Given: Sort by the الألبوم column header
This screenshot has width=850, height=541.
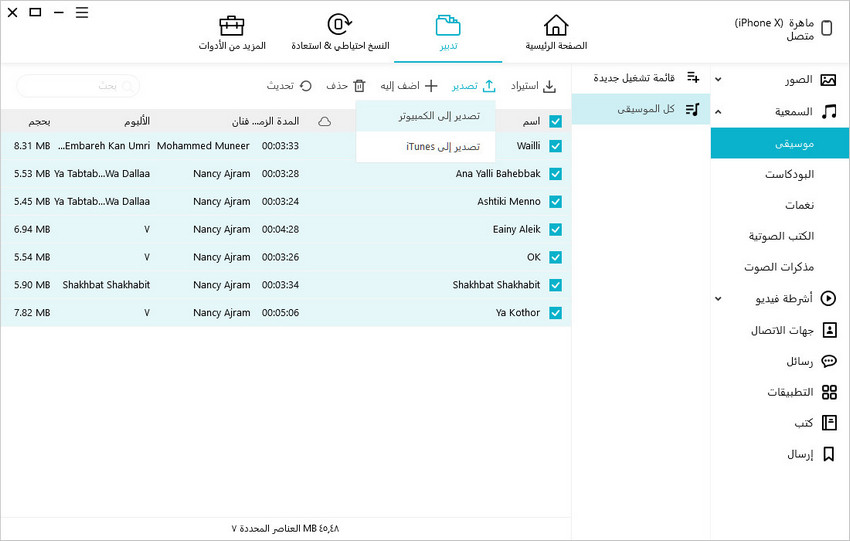Looking at the screenshot, I should coord(137,121).
